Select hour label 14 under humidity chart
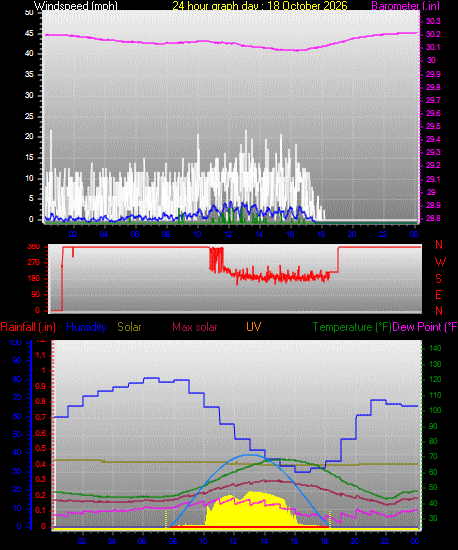Image resolution: width=458 pixels, height=550 pixels. (x=264, y=541)
